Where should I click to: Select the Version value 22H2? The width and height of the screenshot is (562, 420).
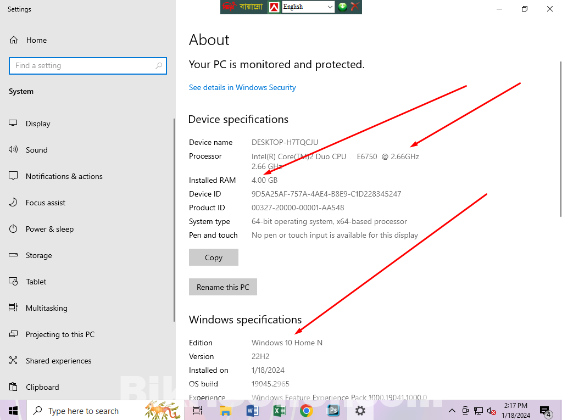[260, 356]
